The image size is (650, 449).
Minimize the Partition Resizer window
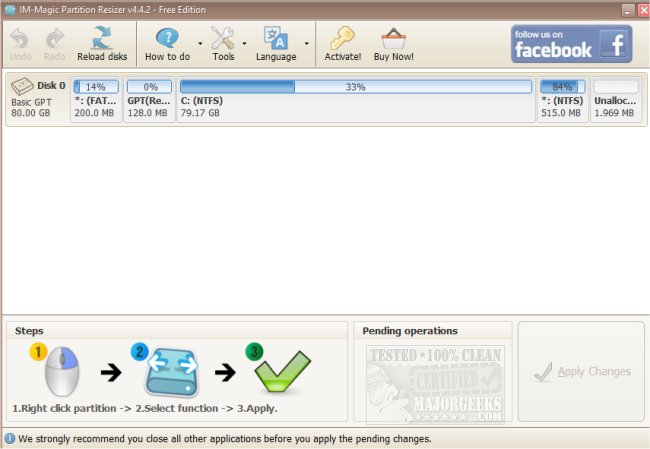[x=628, y=10]
